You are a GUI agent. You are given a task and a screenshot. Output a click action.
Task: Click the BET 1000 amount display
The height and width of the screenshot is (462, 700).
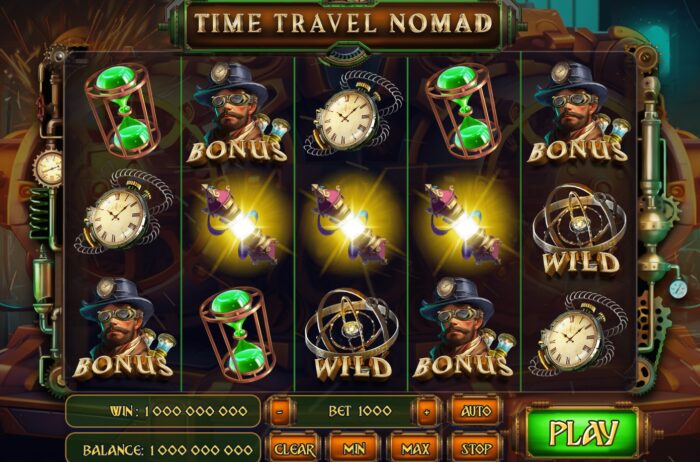click(x=360, y=411)
